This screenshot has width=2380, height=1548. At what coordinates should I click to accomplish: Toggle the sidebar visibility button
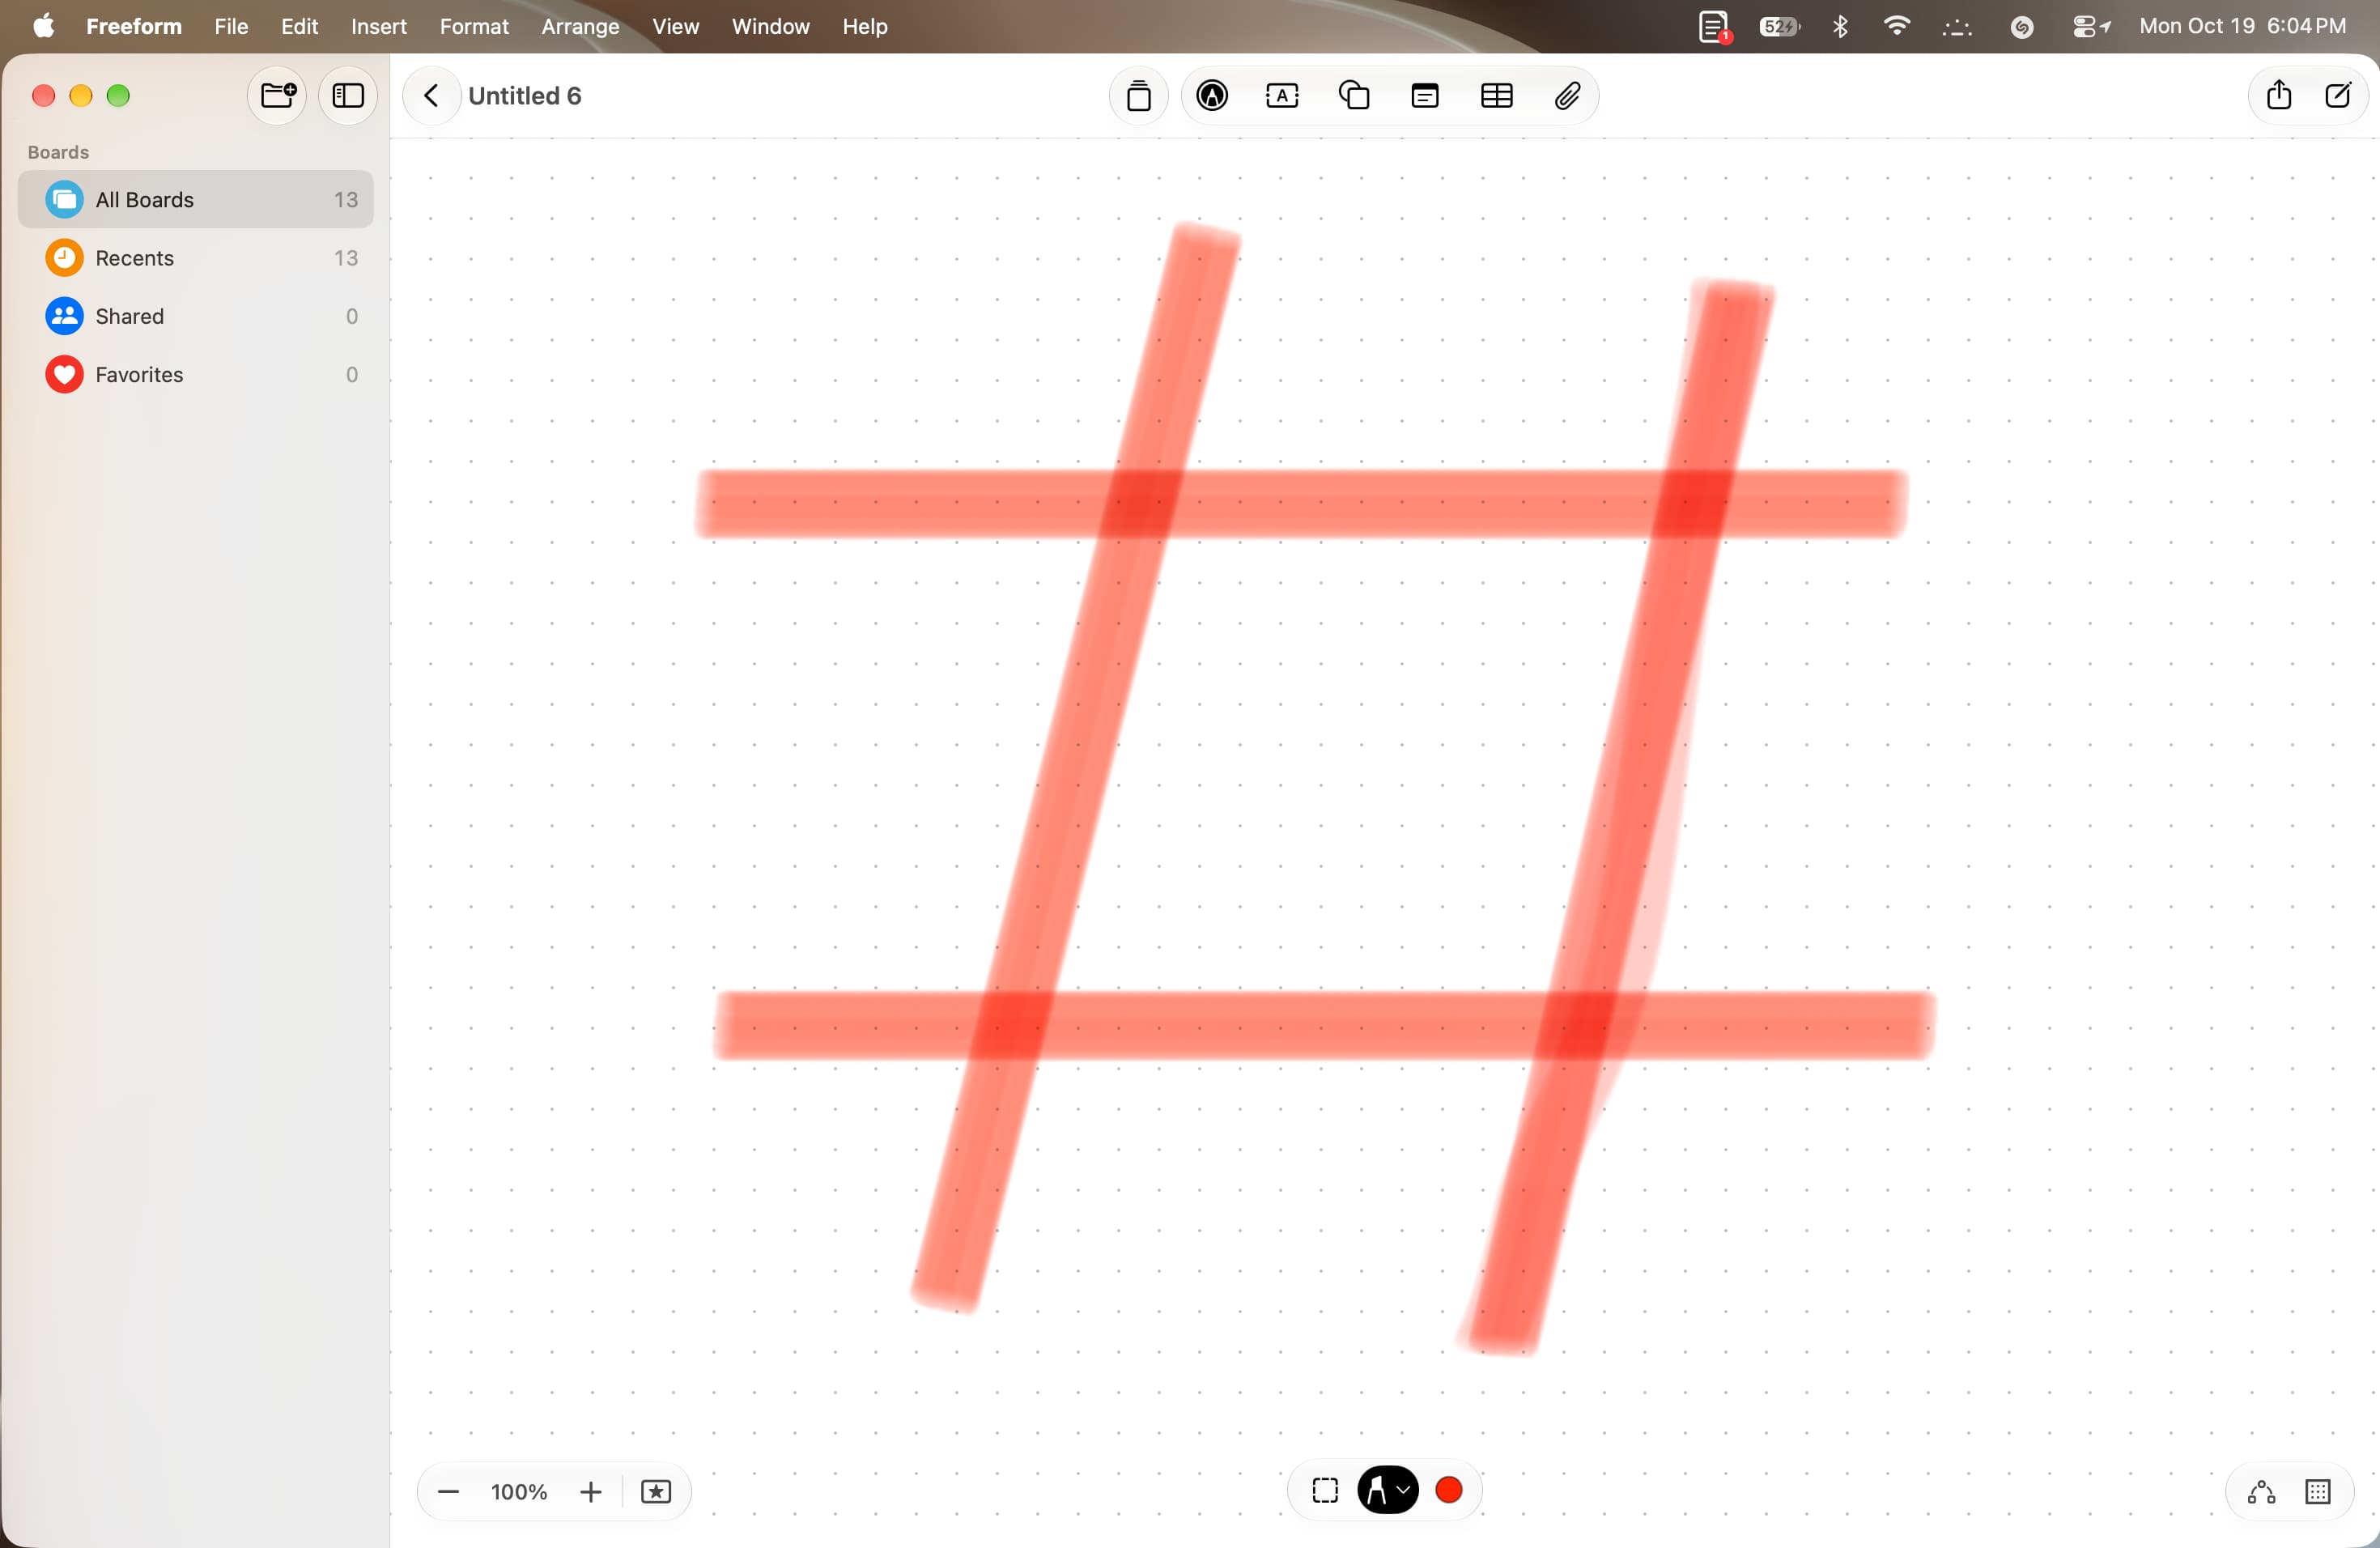(x=347, y=96)
